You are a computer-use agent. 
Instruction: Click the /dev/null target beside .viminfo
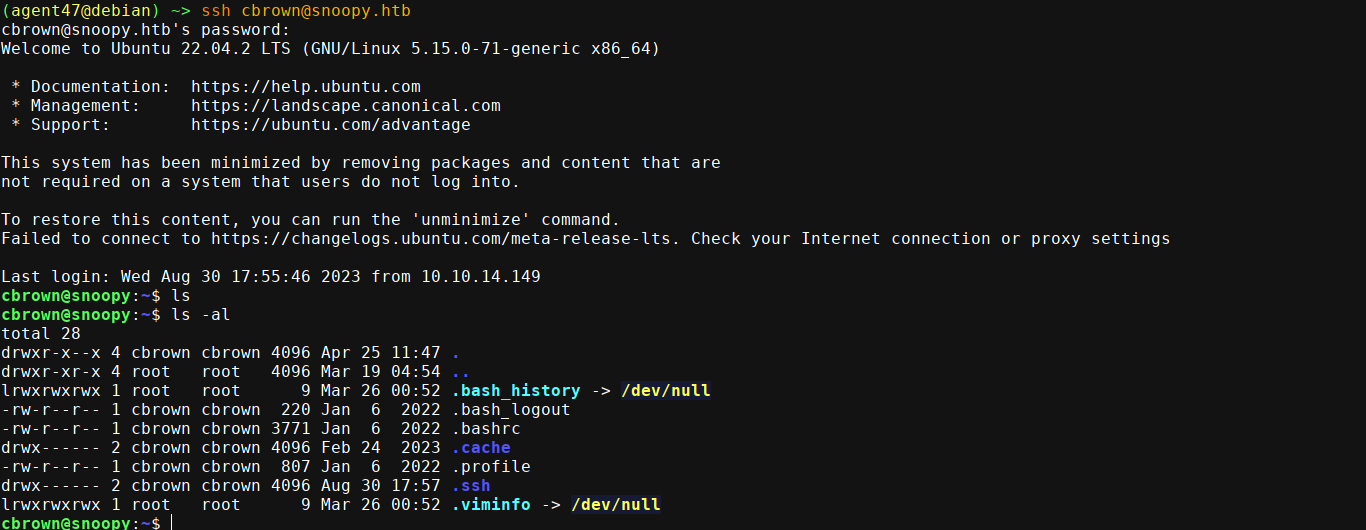[x=615, y=505]
